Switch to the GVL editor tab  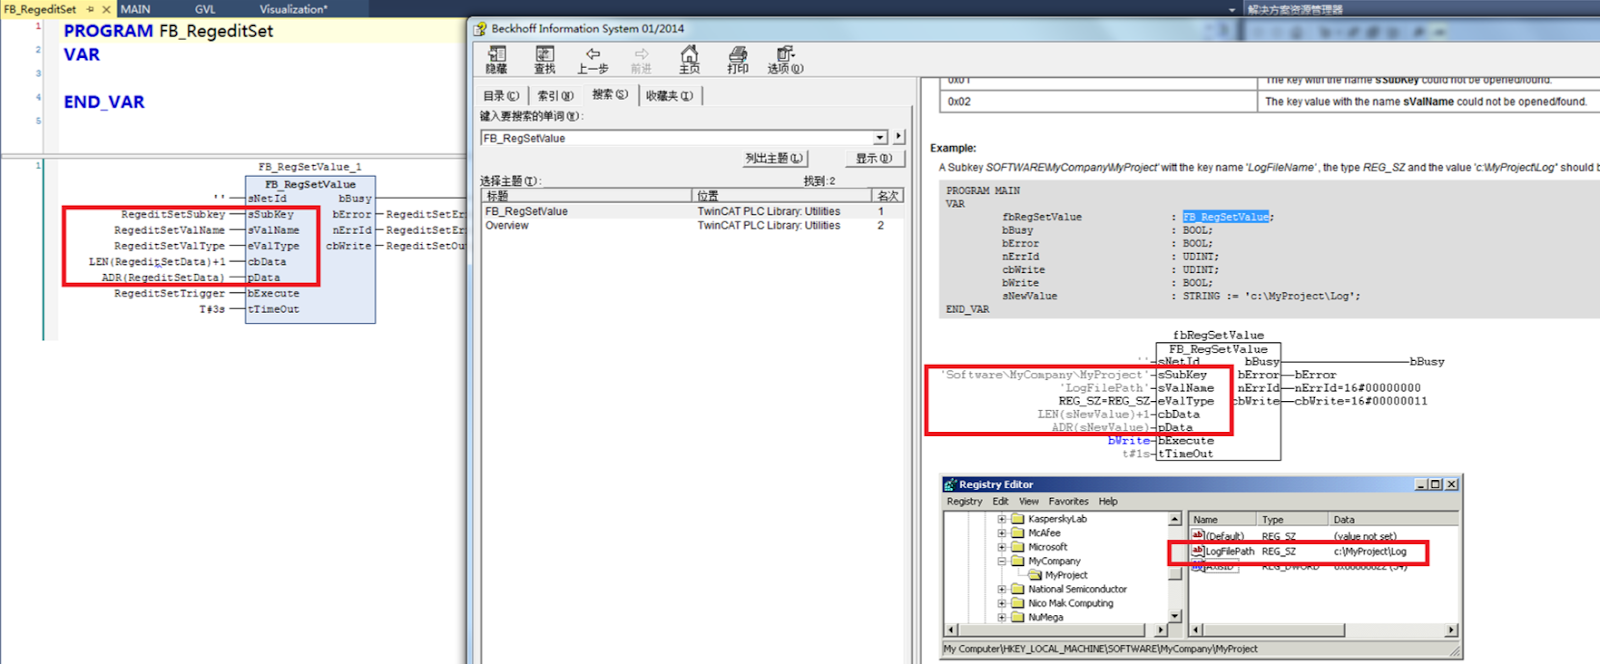[x=205, y=9]
